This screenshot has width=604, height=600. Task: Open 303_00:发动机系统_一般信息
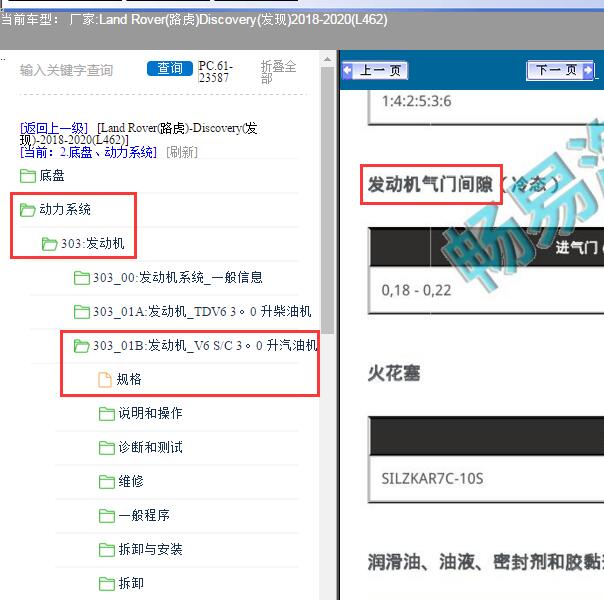178,277
